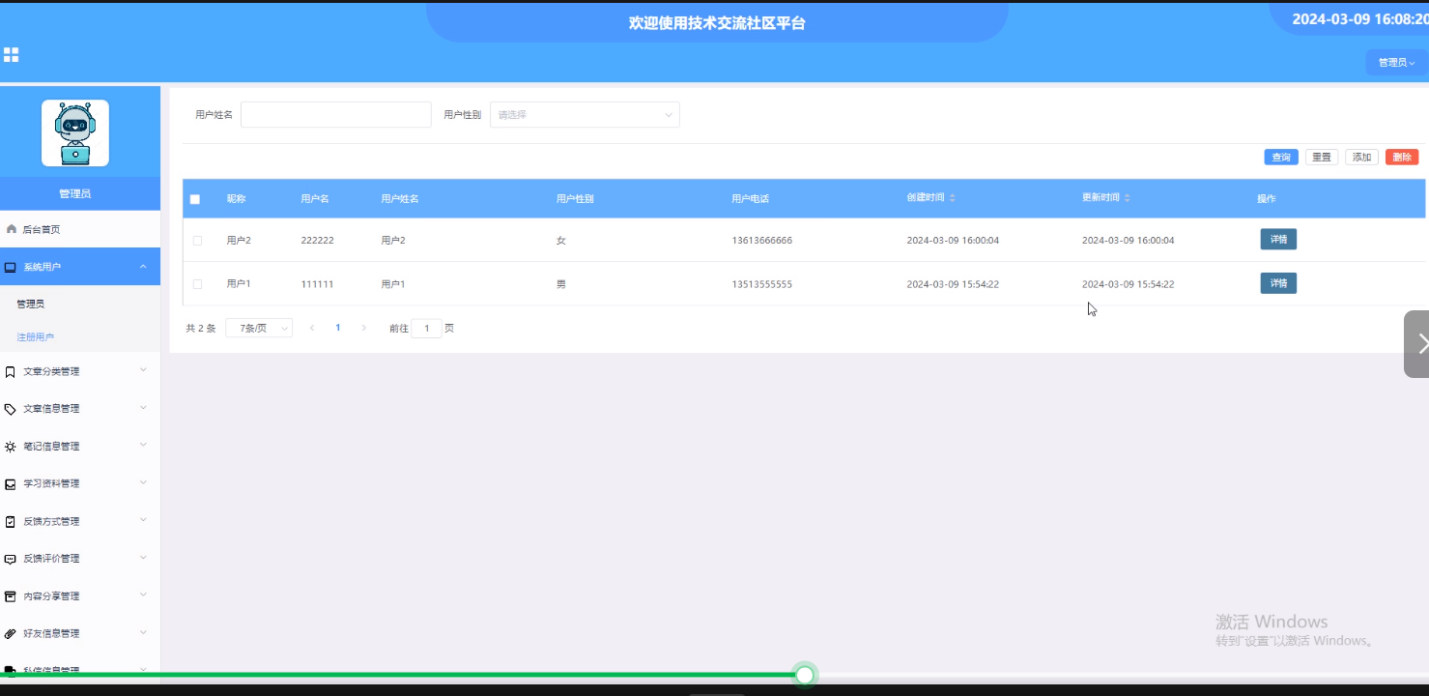Click the 重置 reset button
Viewport: 1429px width, 696px height.
tap(1322, 157)
